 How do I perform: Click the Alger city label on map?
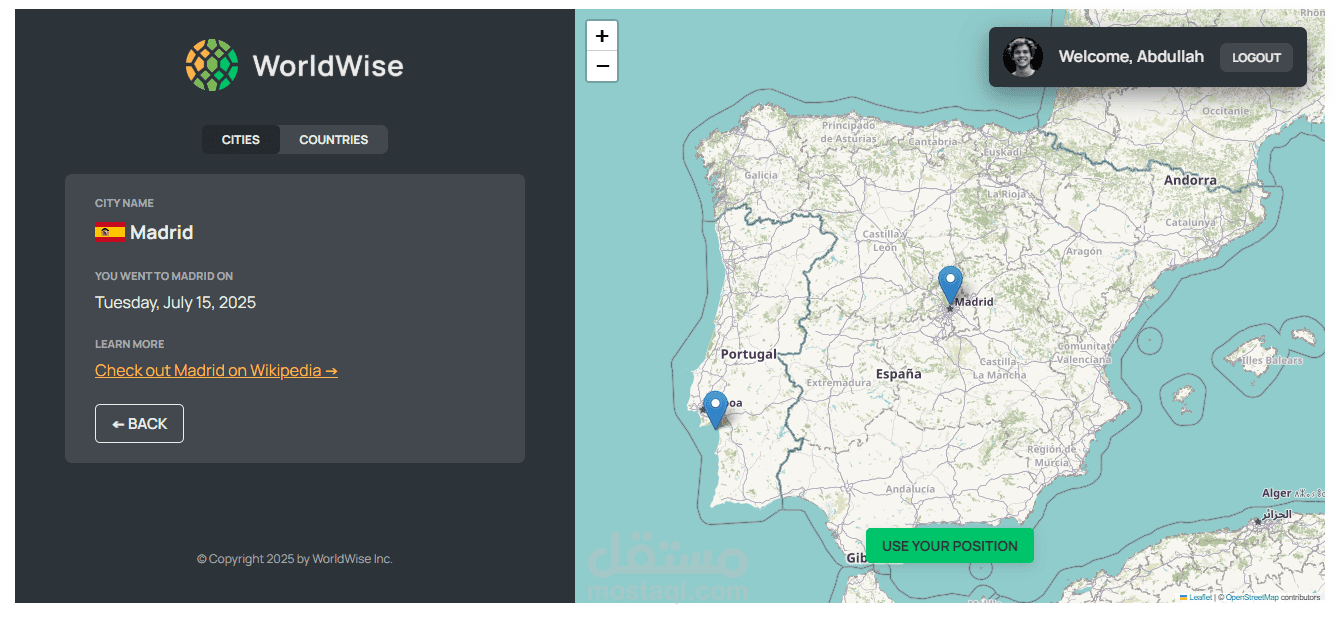point(1276,493)
